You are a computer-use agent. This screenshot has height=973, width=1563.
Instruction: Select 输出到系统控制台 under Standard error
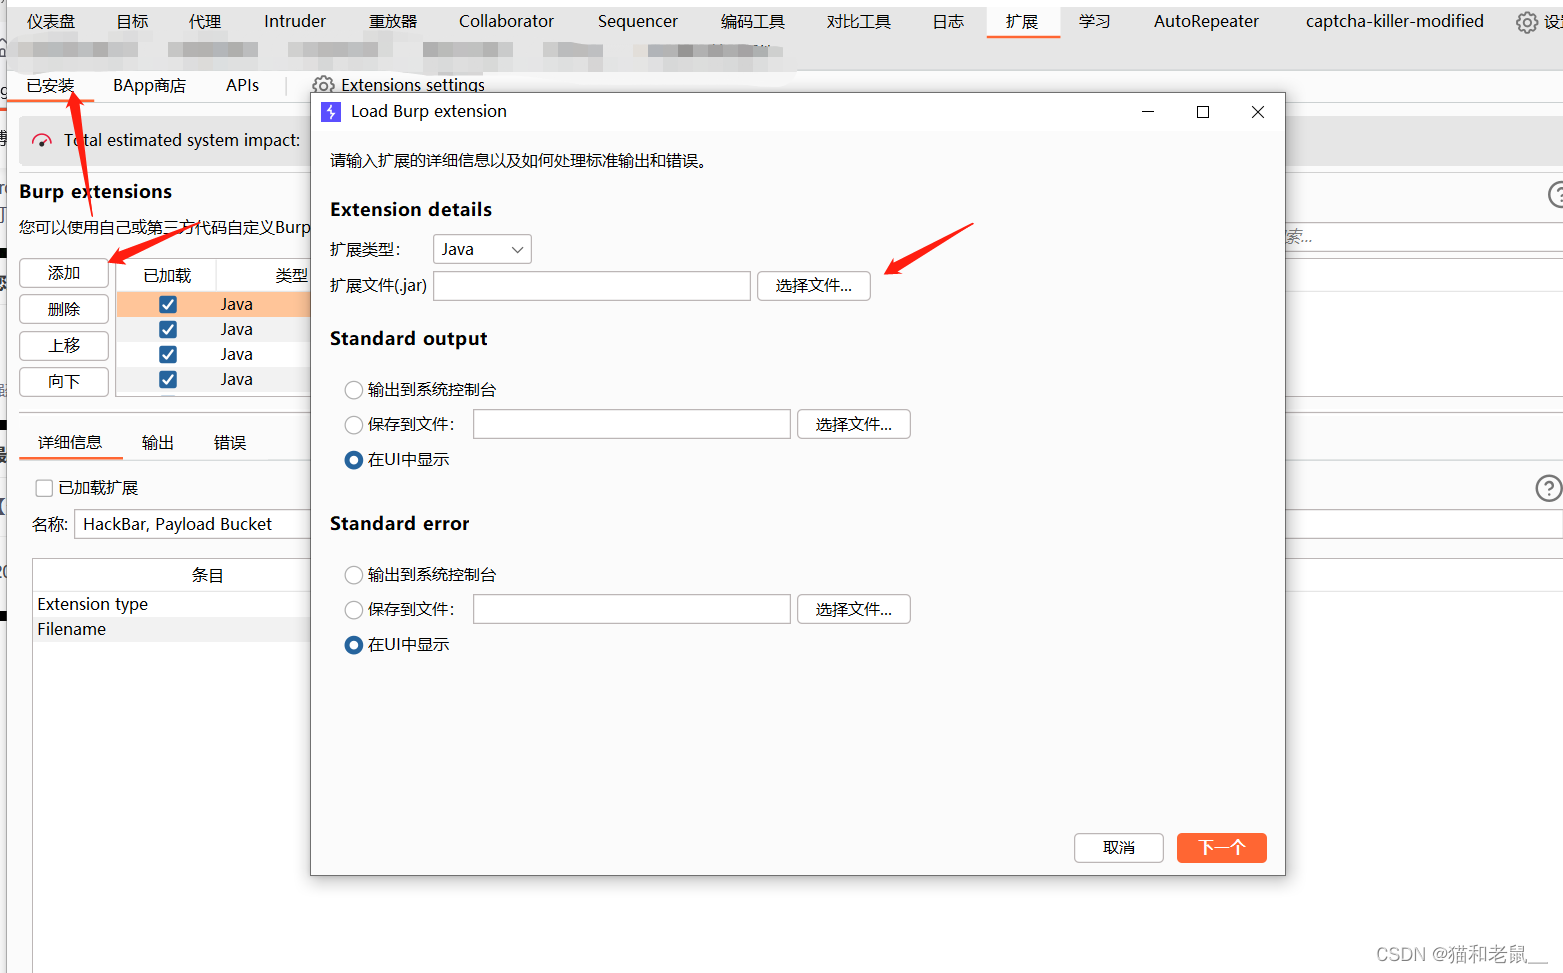354,575
